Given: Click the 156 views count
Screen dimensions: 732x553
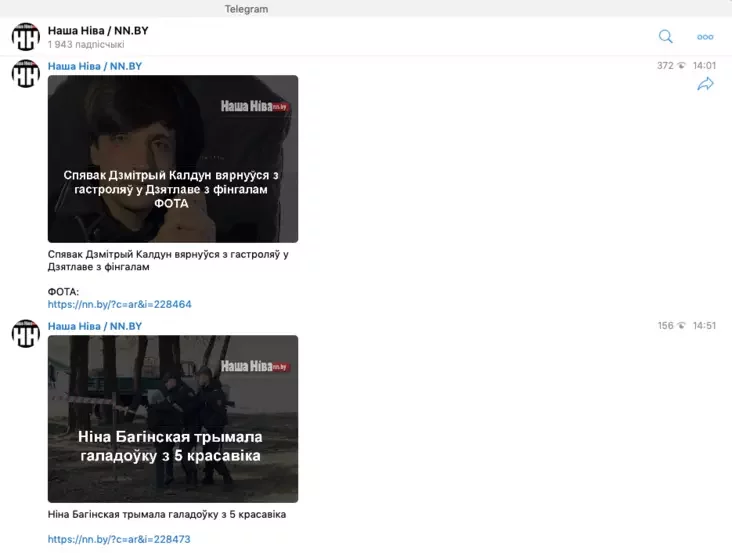Looking at the screenshot, I should pyautogui.click(x=666, y=326).
